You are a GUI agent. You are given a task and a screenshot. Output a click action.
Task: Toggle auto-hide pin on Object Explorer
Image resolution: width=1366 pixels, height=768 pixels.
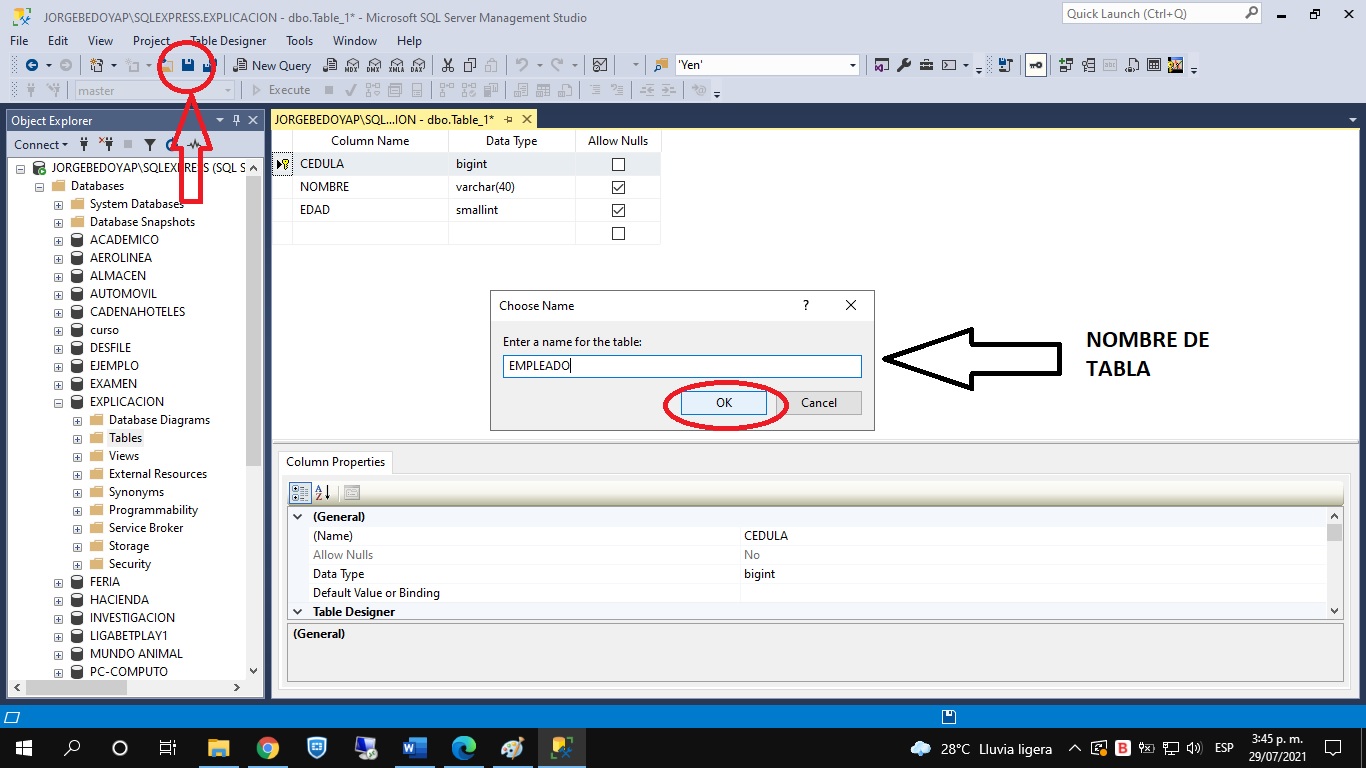(x=237, y=120)
